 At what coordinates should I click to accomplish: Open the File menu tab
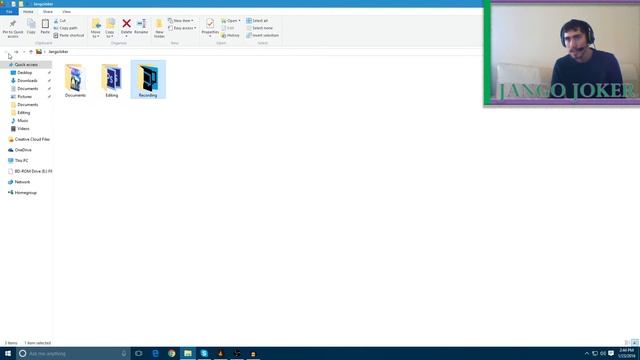point(9,12)
